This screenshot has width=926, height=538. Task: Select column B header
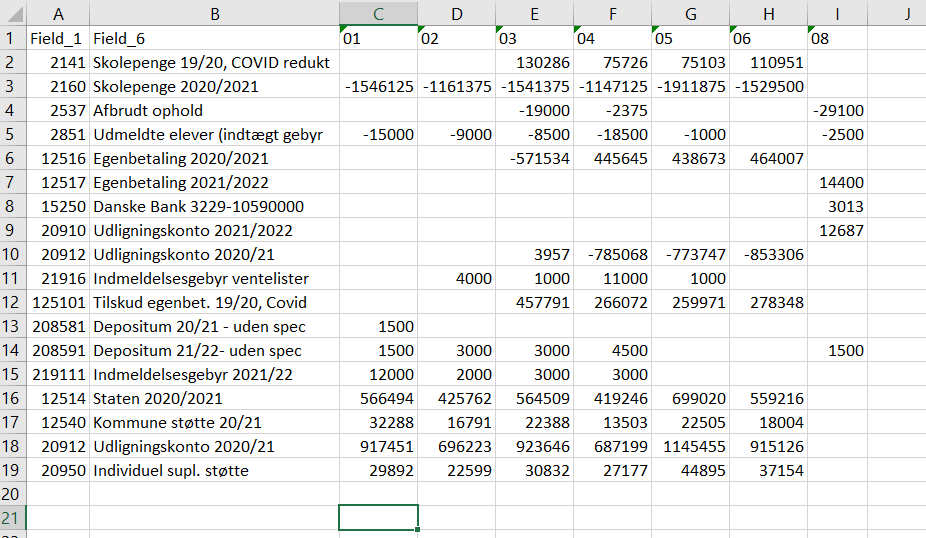coord(214,14)
